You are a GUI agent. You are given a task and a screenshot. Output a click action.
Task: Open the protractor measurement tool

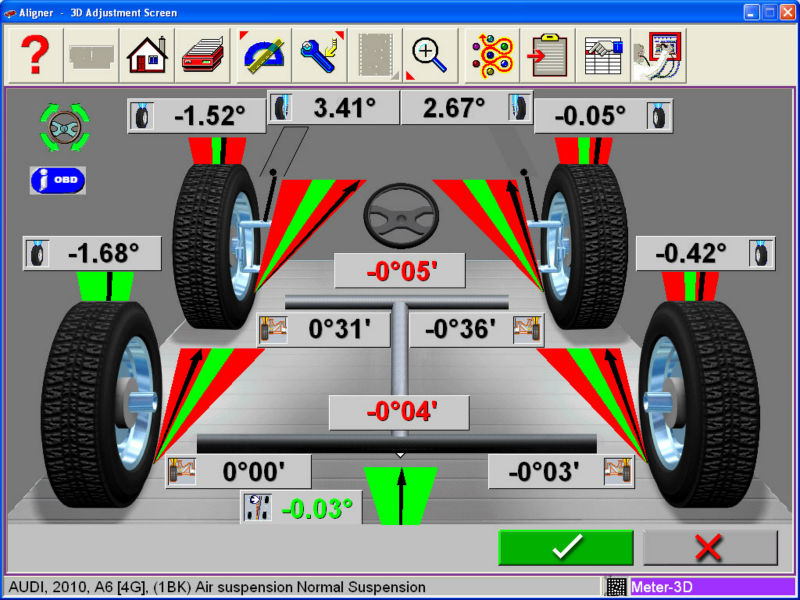[264, 56]
